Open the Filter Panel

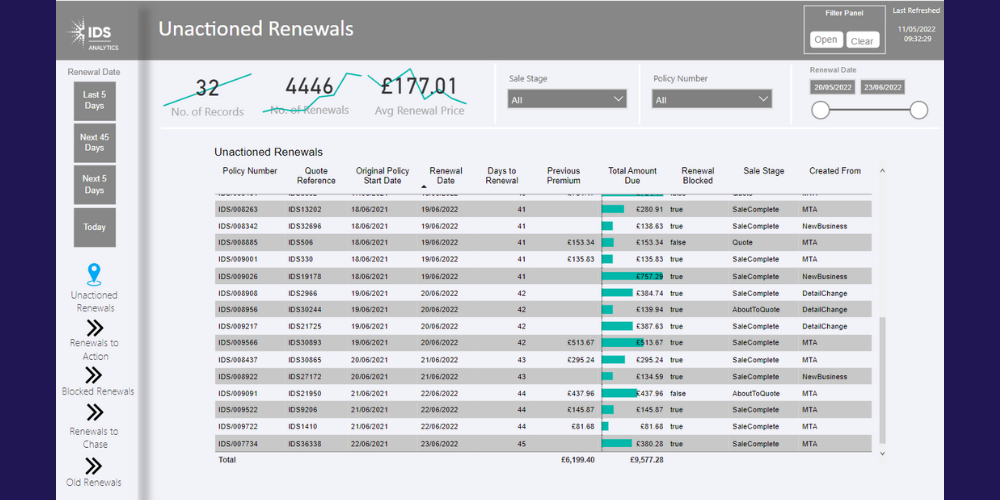pos(826,40)
